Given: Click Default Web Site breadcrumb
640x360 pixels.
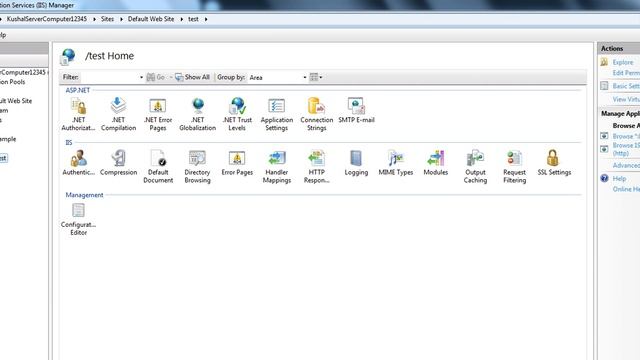Looking at the screenshot, I should (151, 19).
